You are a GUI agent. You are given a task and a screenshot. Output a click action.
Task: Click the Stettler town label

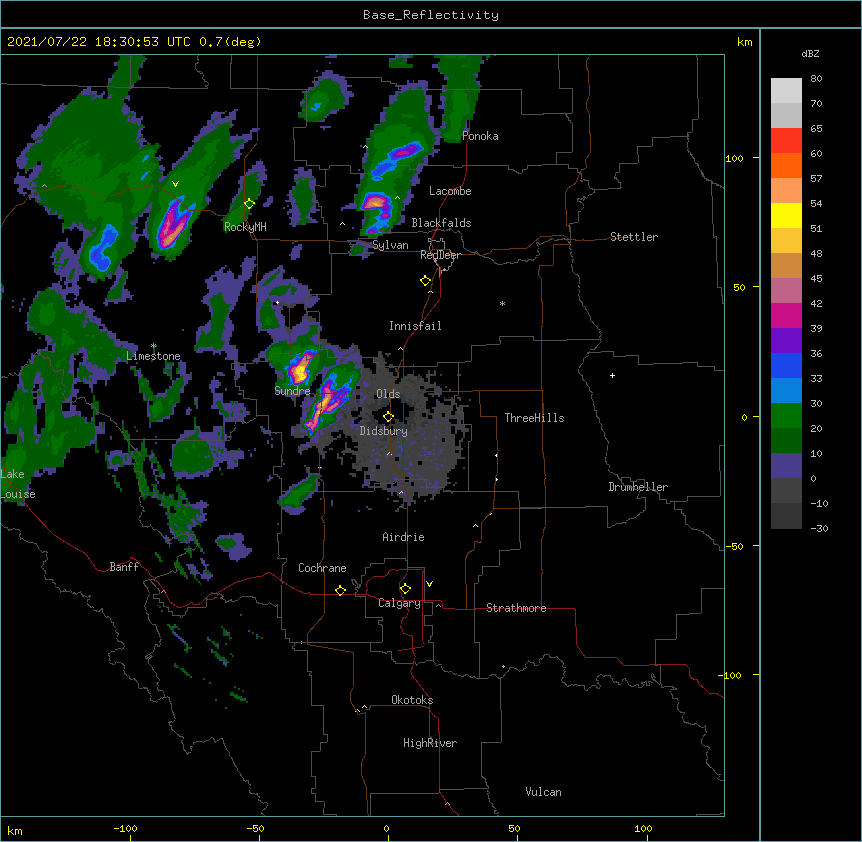634,237
